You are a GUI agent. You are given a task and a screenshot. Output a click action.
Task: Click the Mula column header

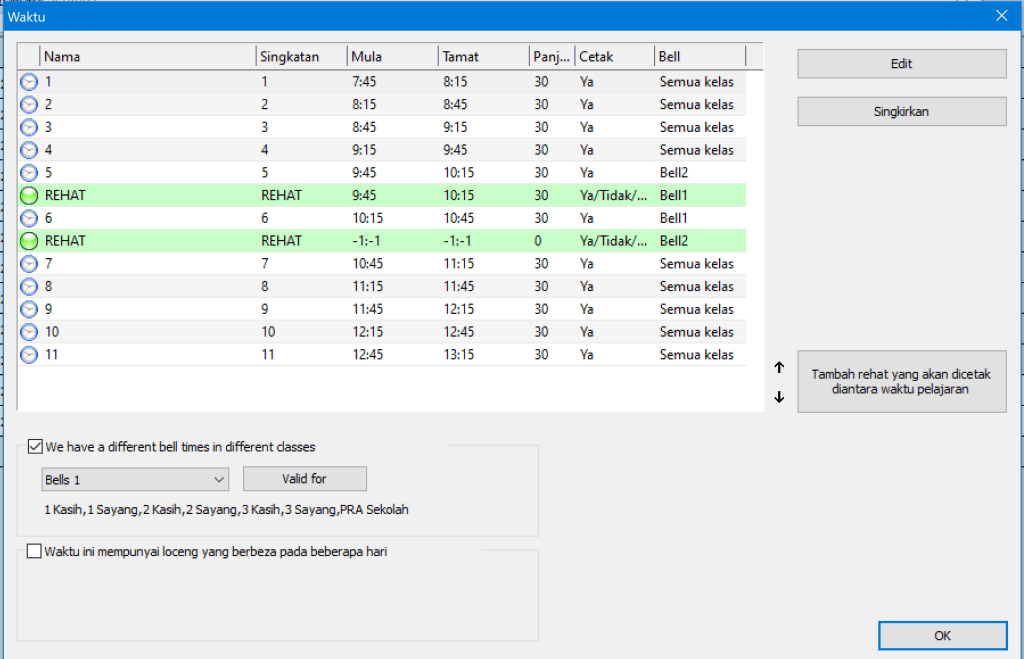tap(391, 57)
